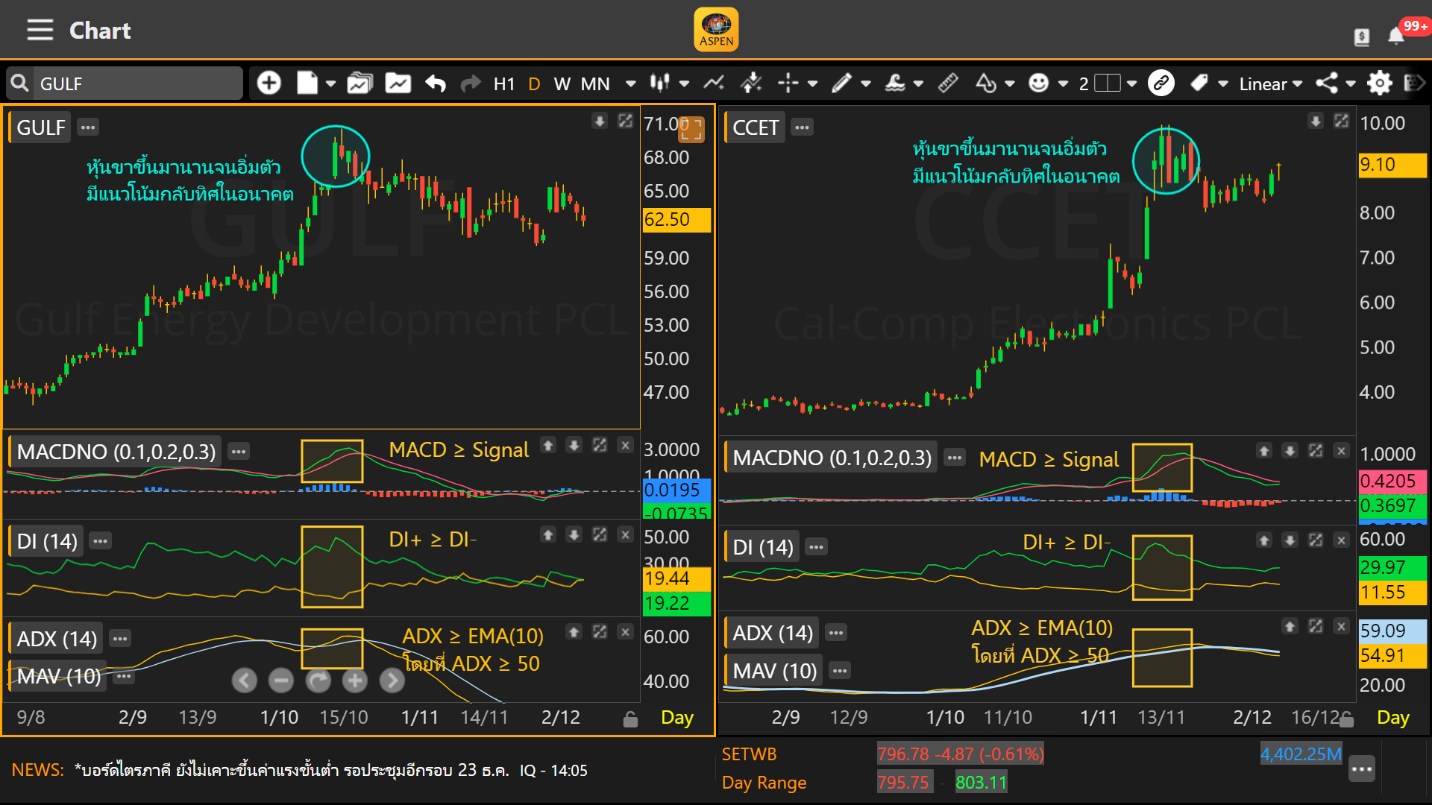Screen dimensions: 1432x805
Task: Toggle the orange fullscreen frame on GULF
Action: point(692,128)
